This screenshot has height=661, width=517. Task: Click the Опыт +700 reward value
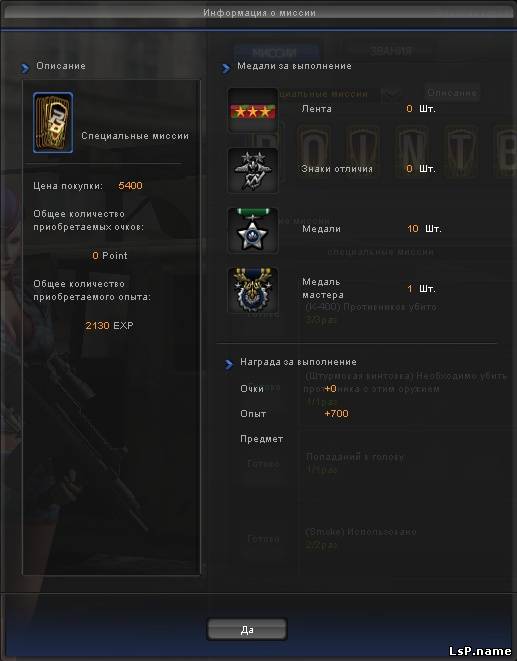[337, 414]
